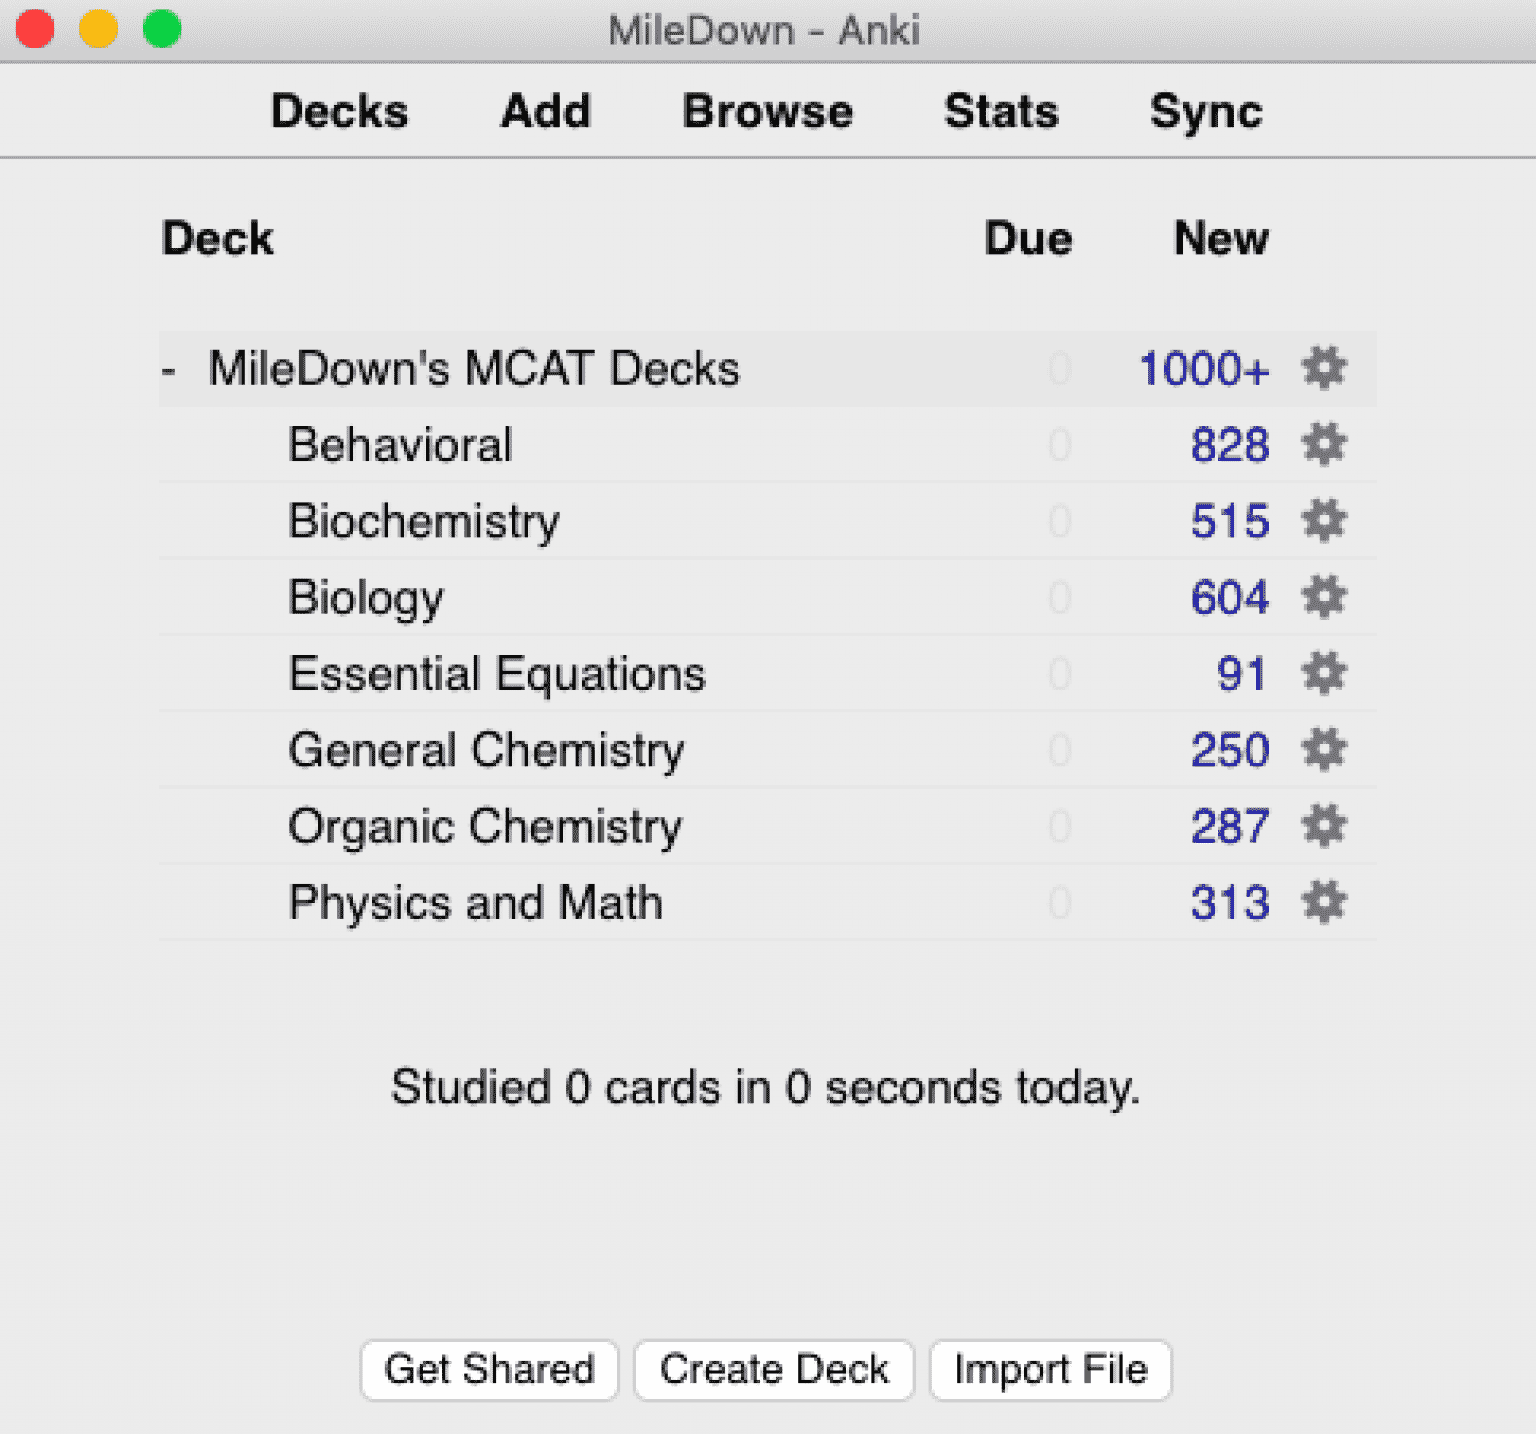1536x1434 pixels.
Task: Click the 1000+ new cards count
Action: (1204, 369)
